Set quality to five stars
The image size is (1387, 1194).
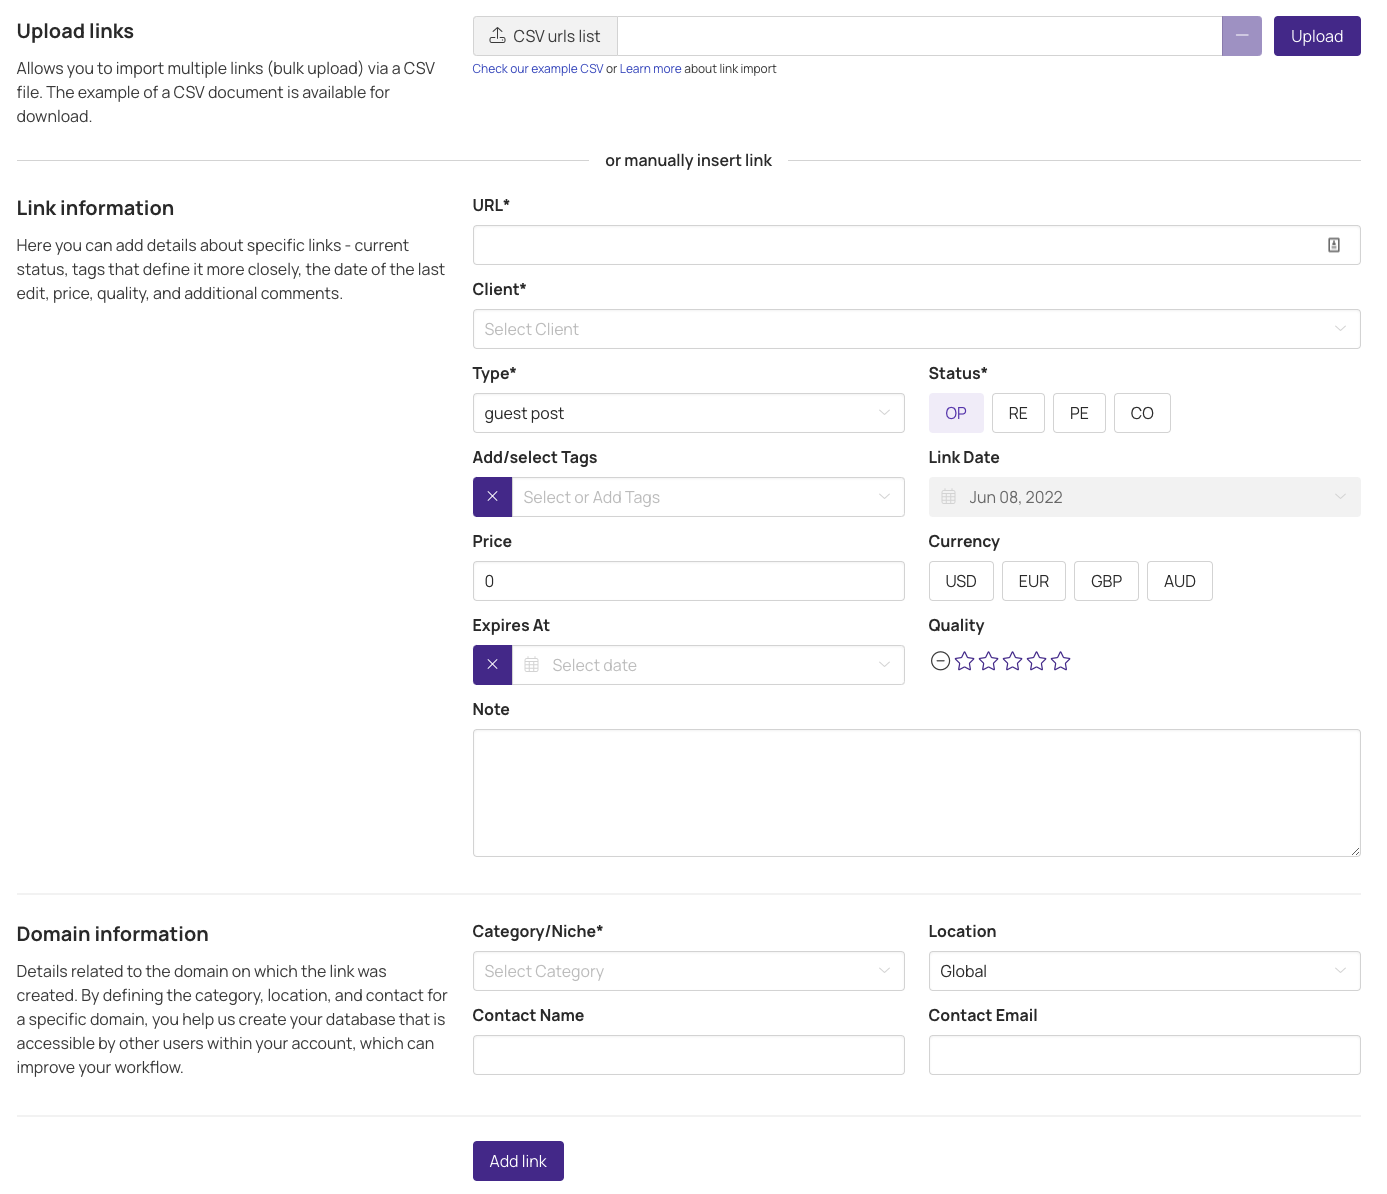coord(1061,661)
